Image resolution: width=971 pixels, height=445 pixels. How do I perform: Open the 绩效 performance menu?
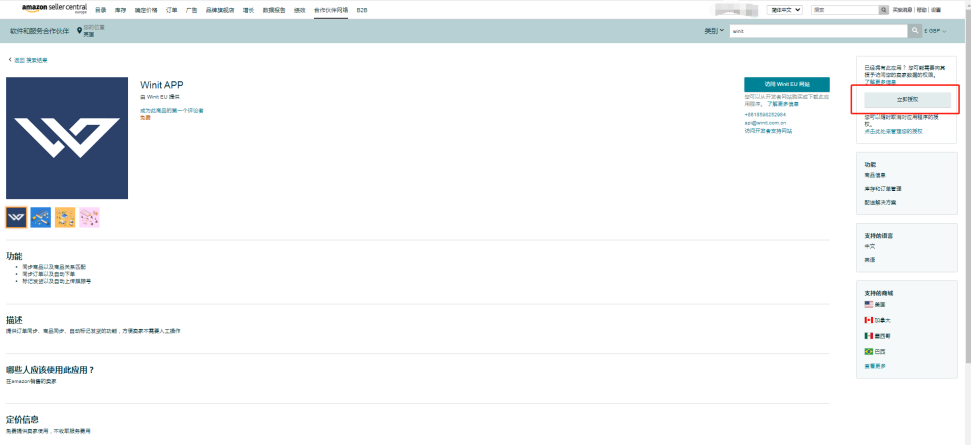299,10
